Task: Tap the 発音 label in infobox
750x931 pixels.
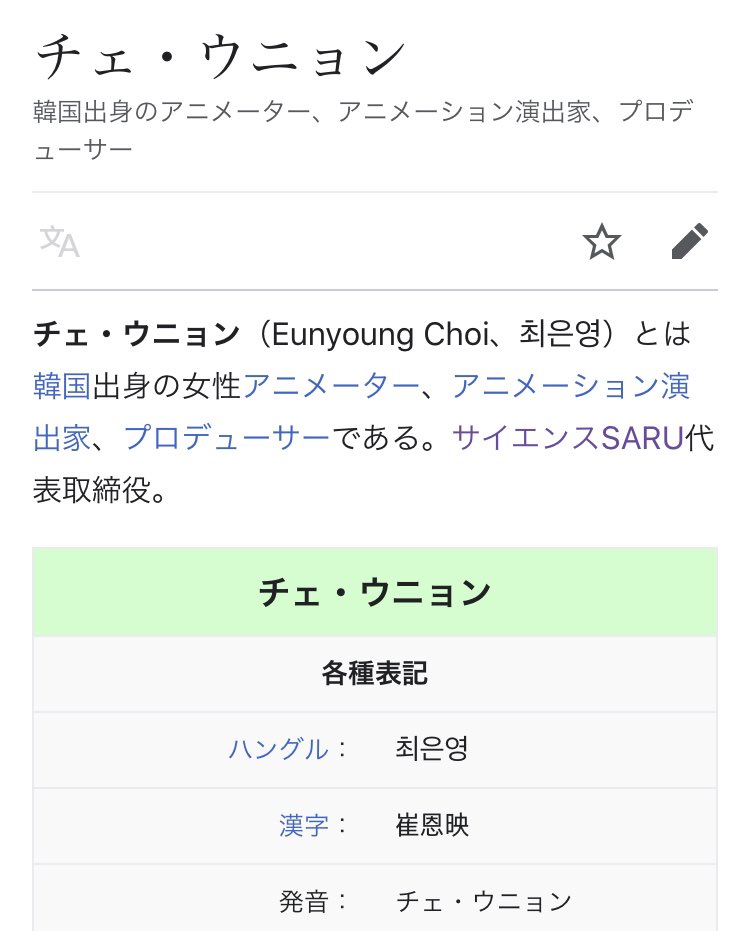Action: coord(303,901)
